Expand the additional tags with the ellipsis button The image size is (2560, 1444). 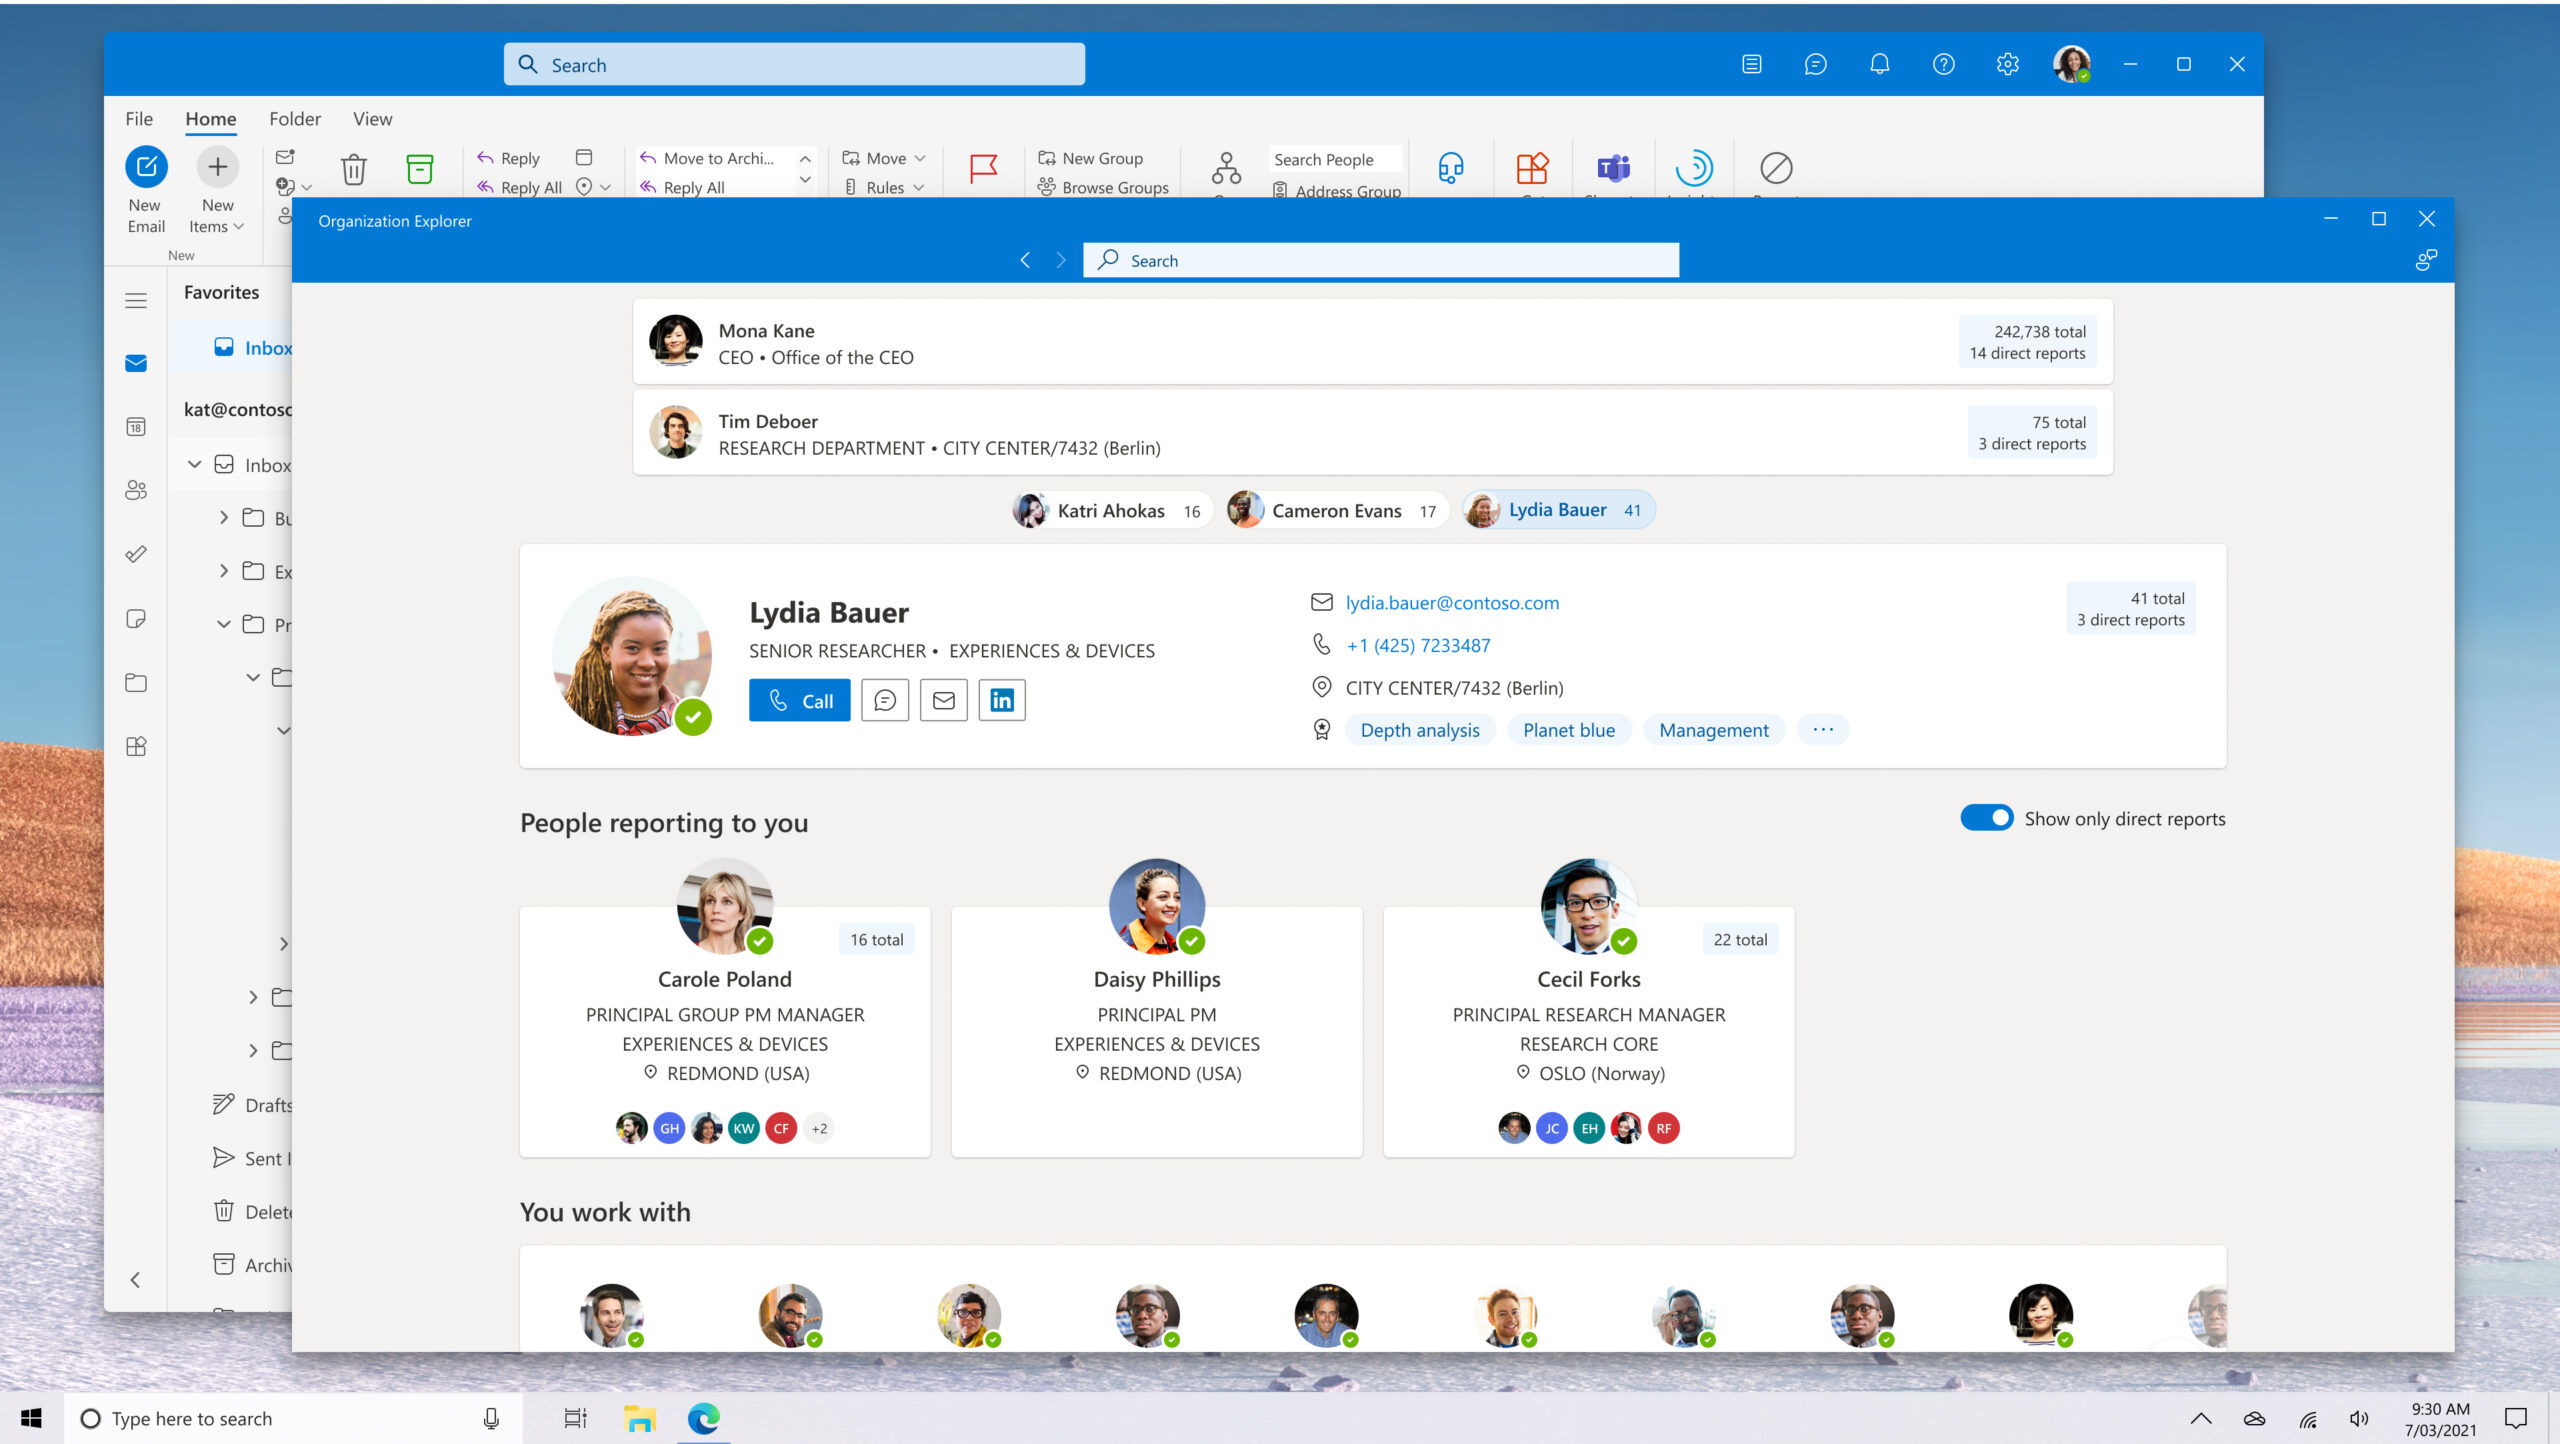(1823, 728)
